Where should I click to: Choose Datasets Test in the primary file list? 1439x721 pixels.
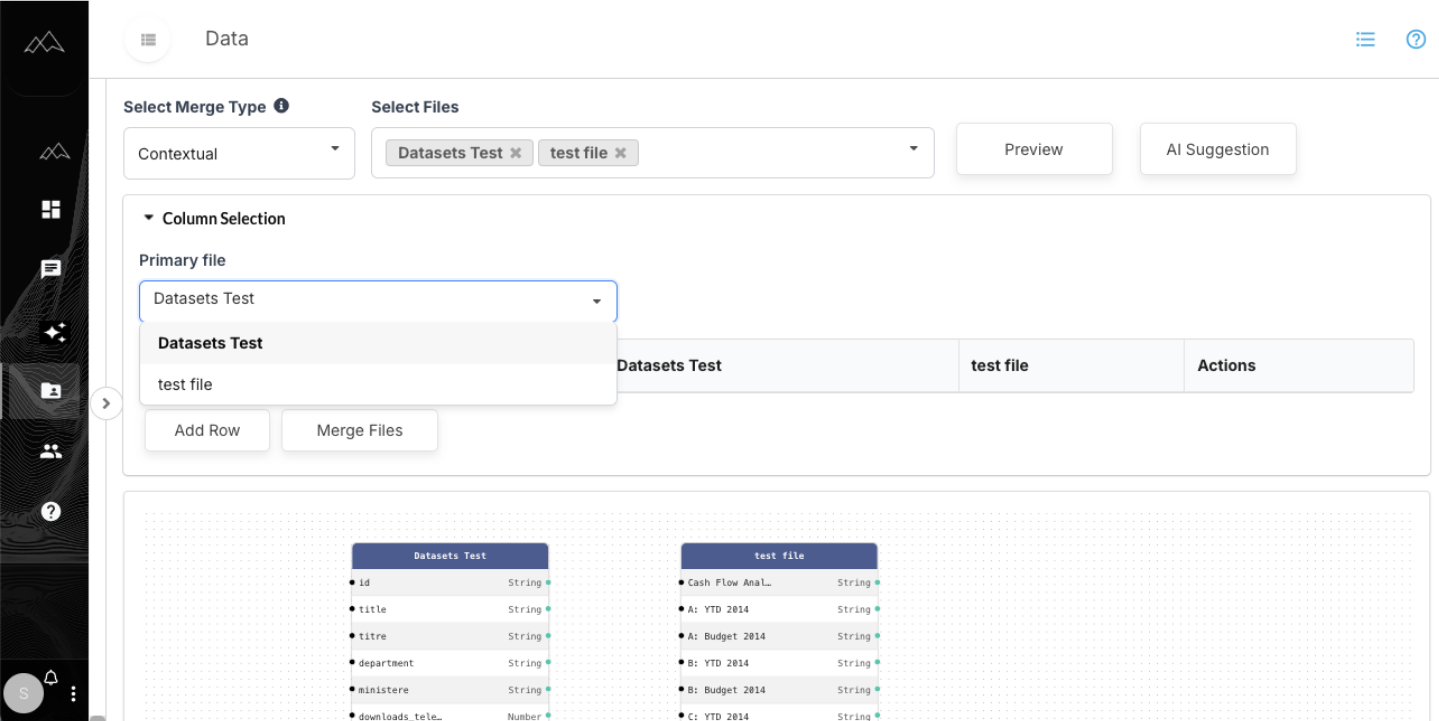(210, 343)
